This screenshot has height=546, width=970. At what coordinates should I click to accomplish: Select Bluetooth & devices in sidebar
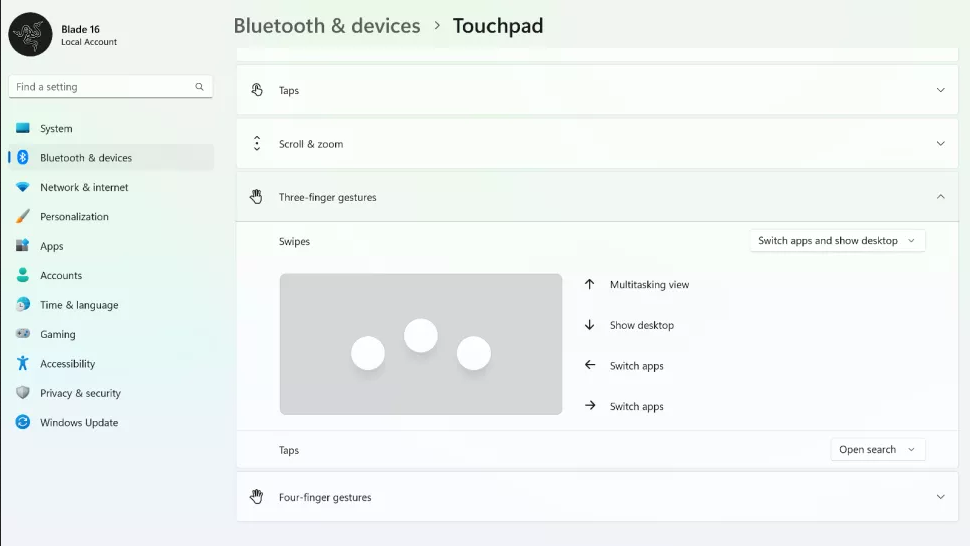[86, 158]
